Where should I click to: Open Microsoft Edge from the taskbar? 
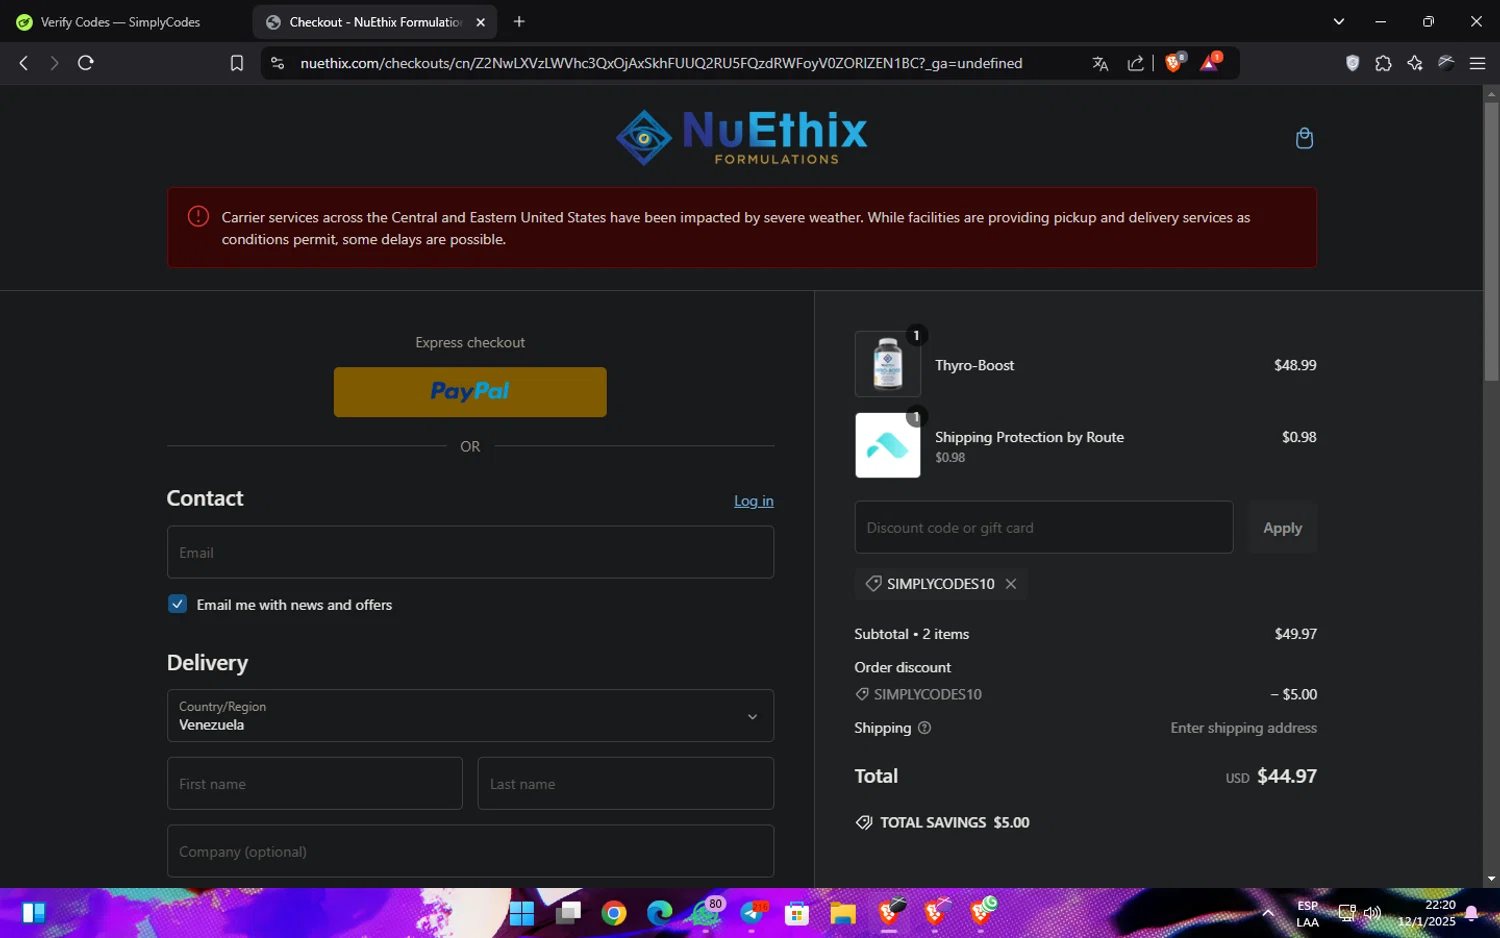coord(660,913)
